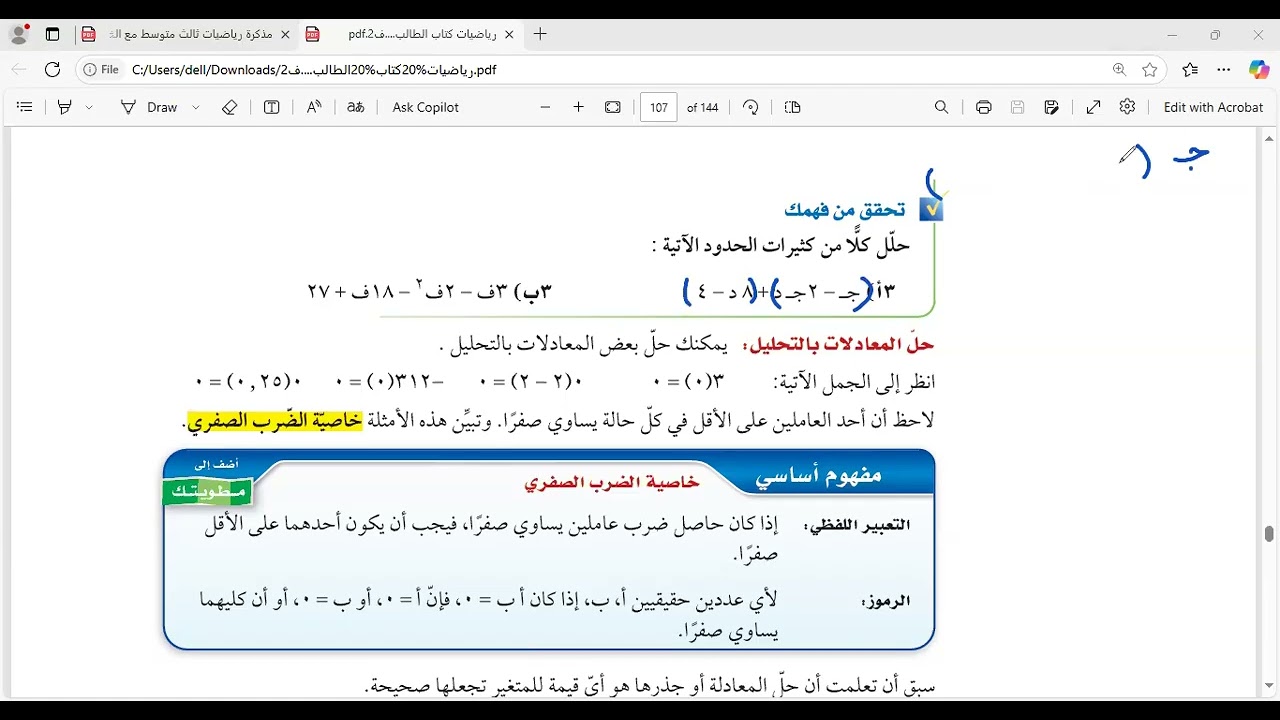
Task: Switch to the رياضيات كتاب الطالب pdf tab
Action: coord(410,34)
